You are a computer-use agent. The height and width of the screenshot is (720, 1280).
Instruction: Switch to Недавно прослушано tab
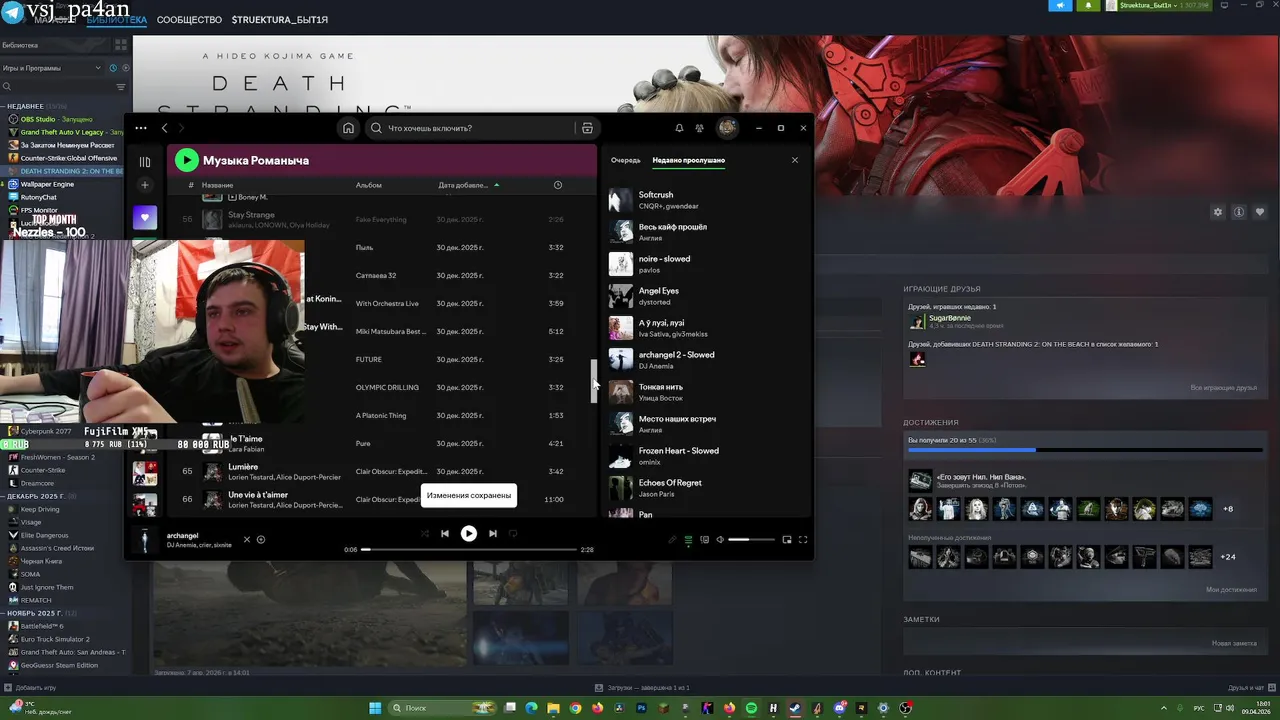(689, 160)
